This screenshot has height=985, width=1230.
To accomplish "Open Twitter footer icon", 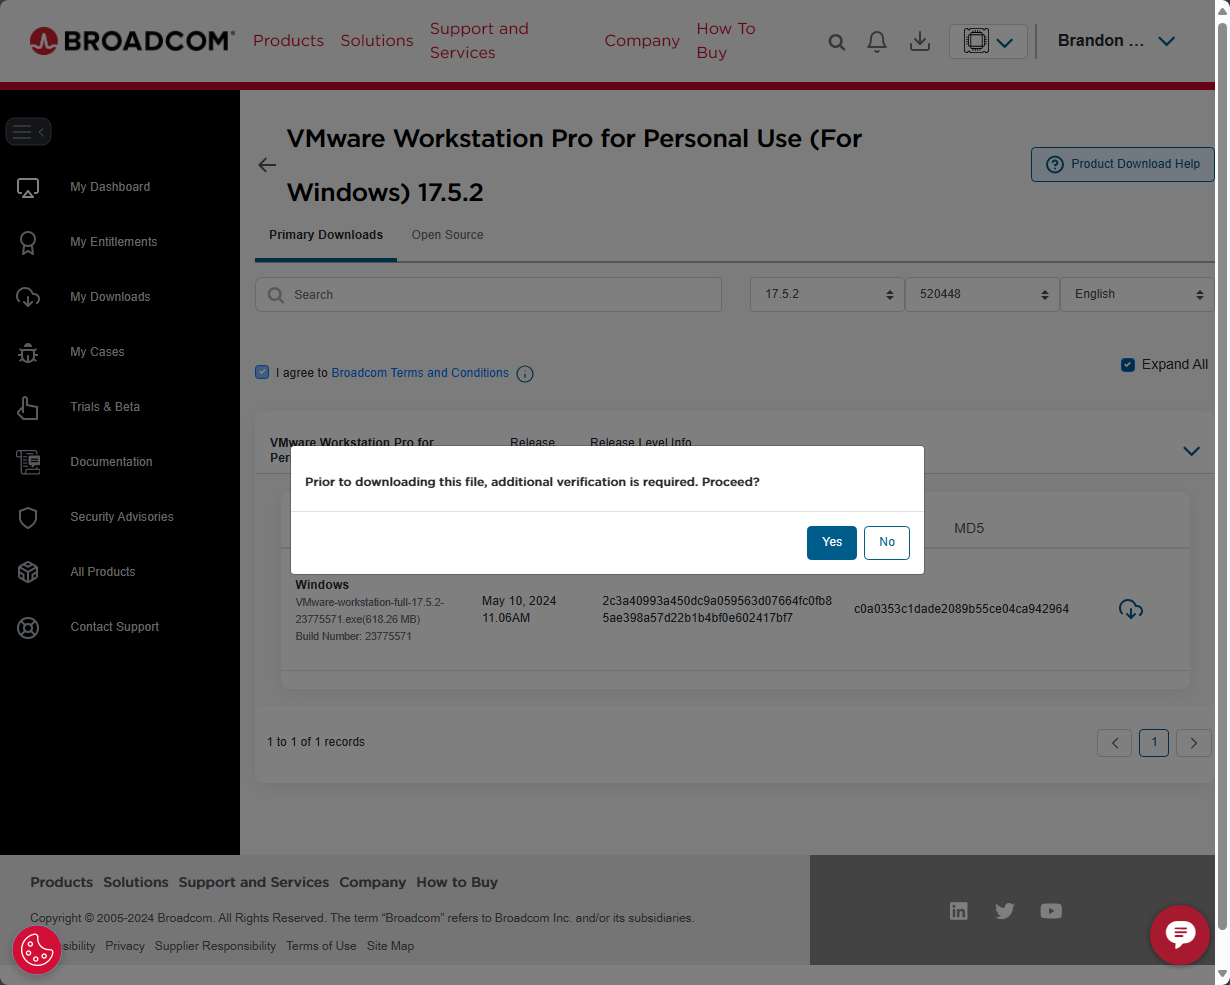I will 1005,911.
